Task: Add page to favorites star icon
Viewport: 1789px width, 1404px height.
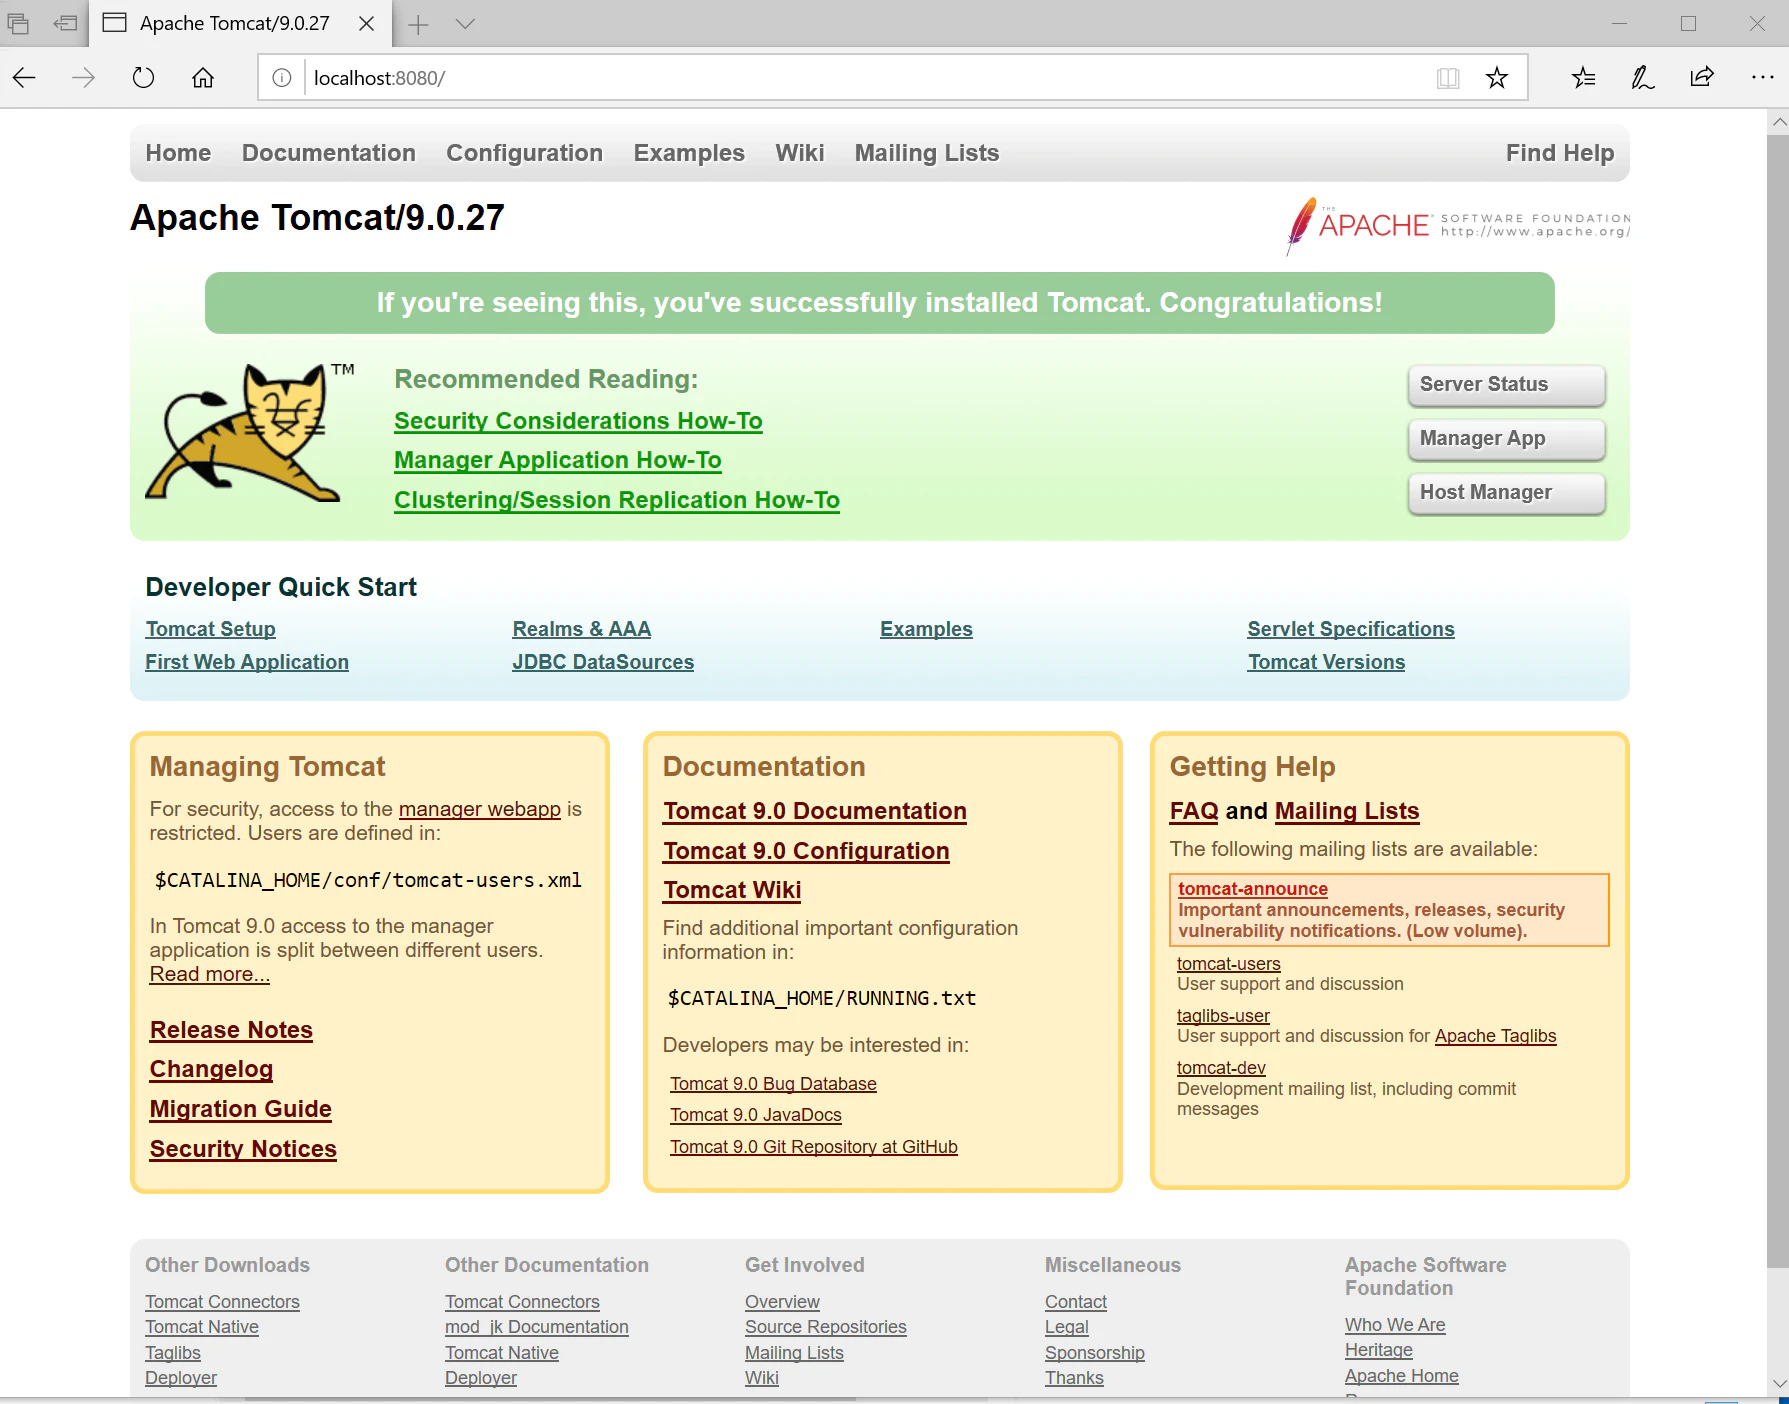Action: 1497,78
